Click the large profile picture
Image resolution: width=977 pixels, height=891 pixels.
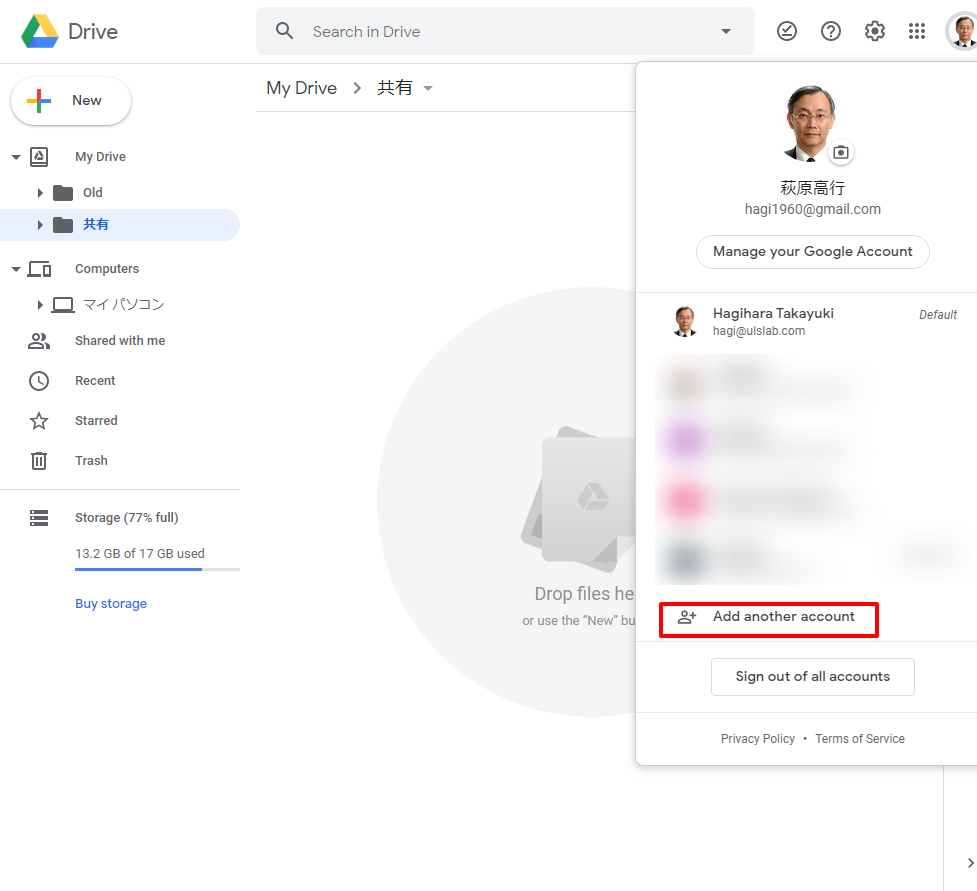810,123
